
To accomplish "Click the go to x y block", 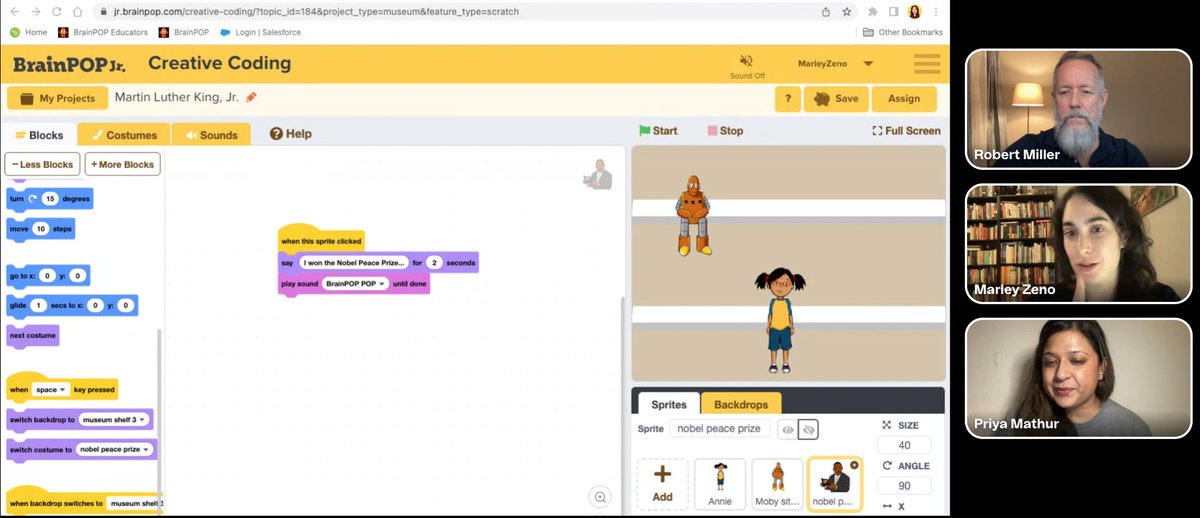I will (x=48, y=275).
